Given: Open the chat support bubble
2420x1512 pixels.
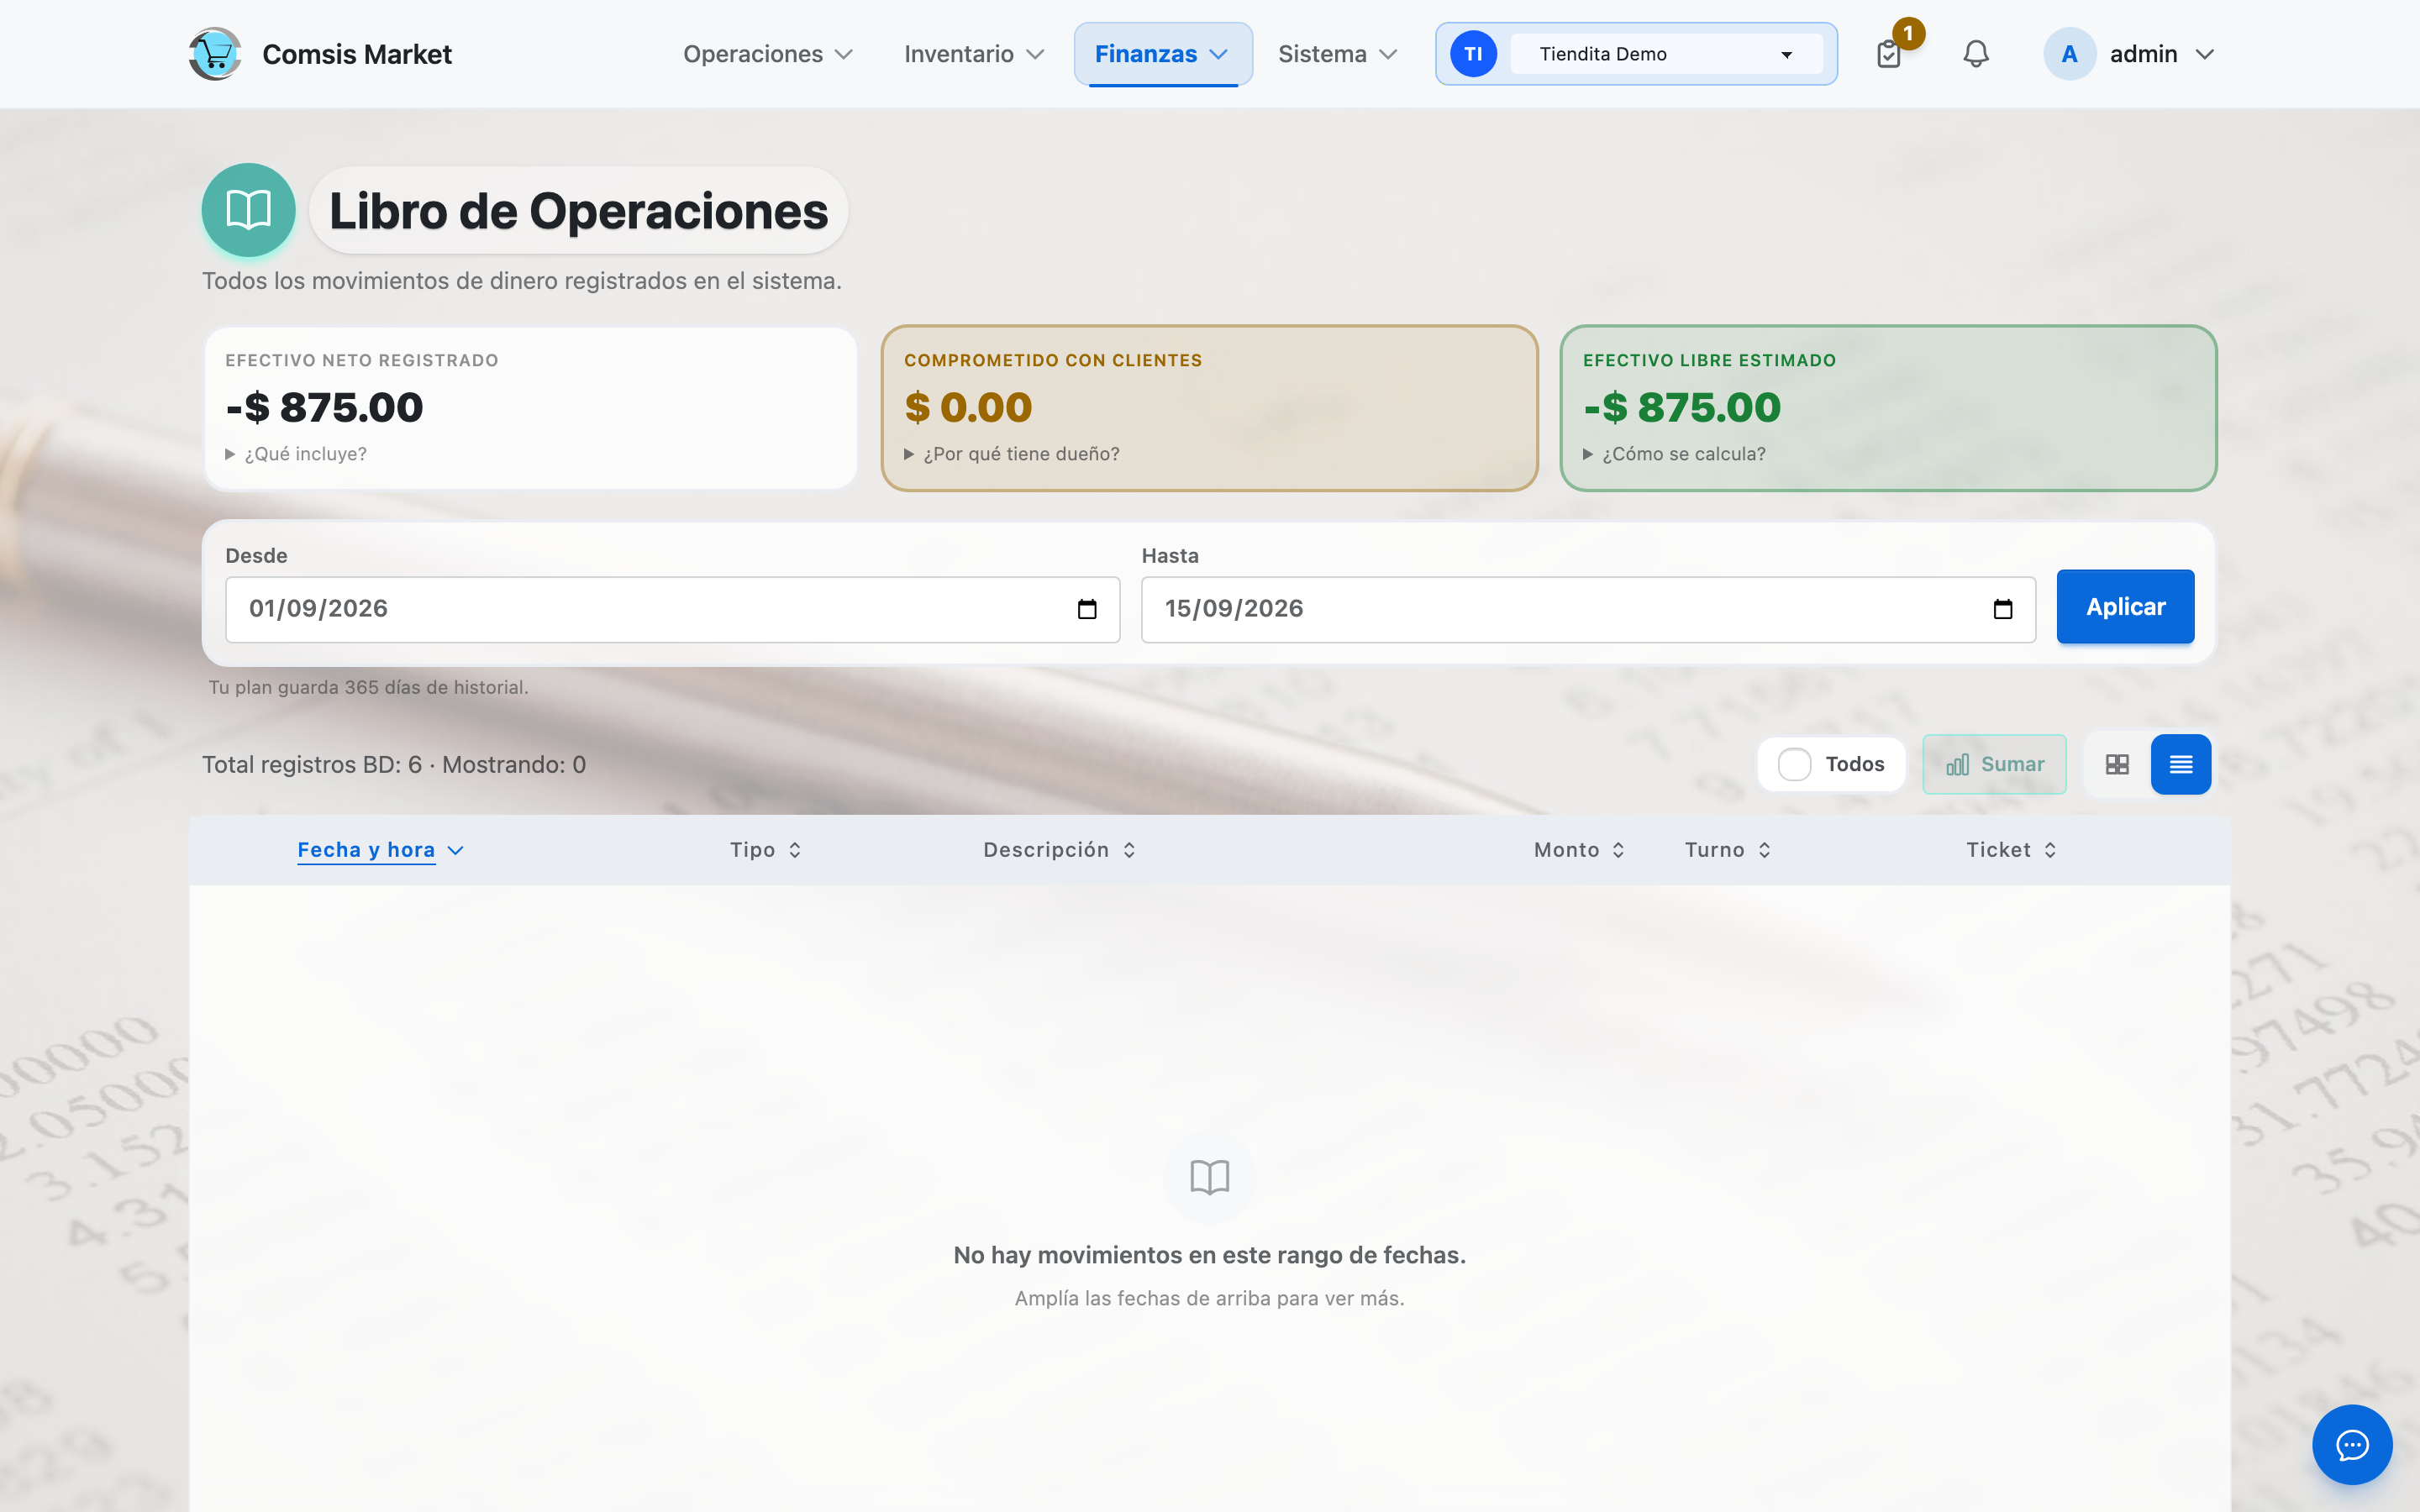Looking at the screenshot, I should 2352,1445.
